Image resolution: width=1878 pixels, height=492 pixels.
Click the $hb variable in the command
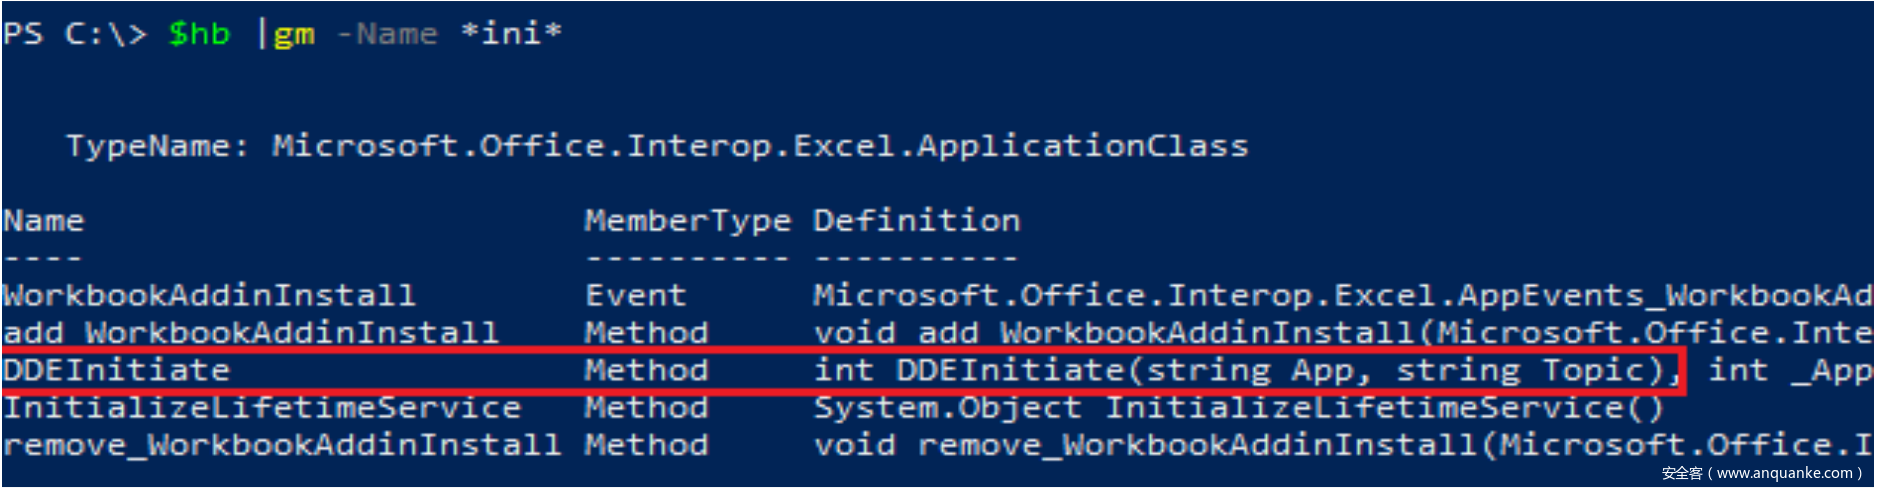point(199,34)
